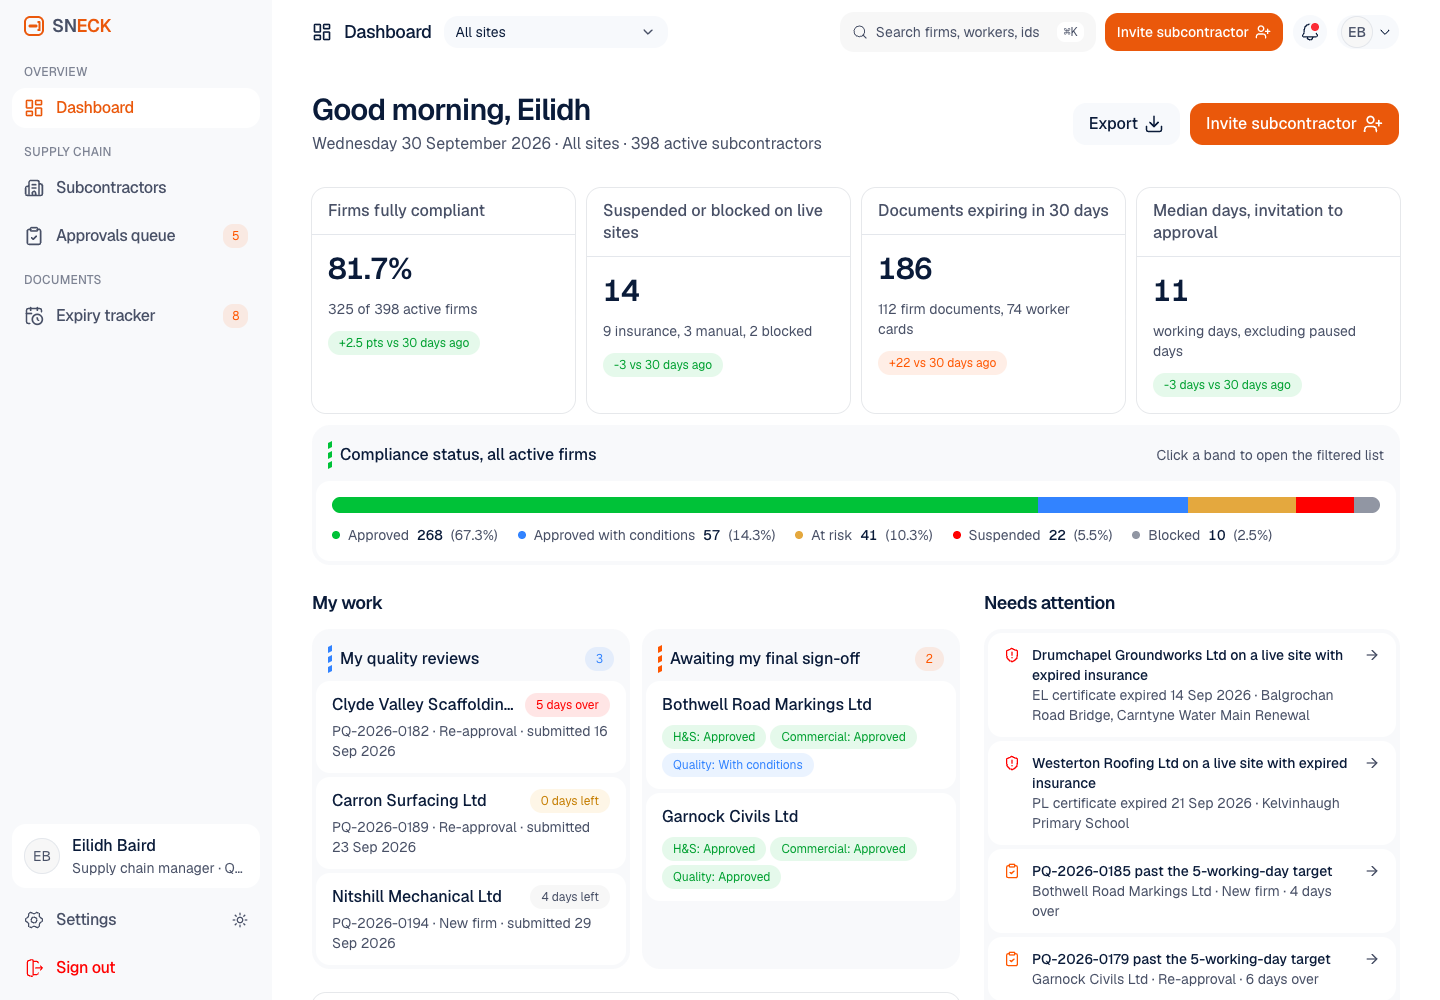Click shield icon on Westerton Roofing alert

(x=1012, y=763)
